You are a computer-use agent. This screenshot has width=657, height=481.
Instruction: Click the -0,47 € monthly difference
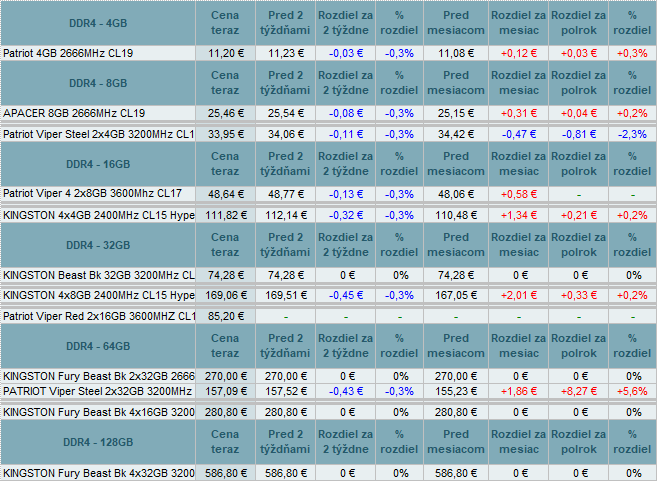(x=519, y=134)
